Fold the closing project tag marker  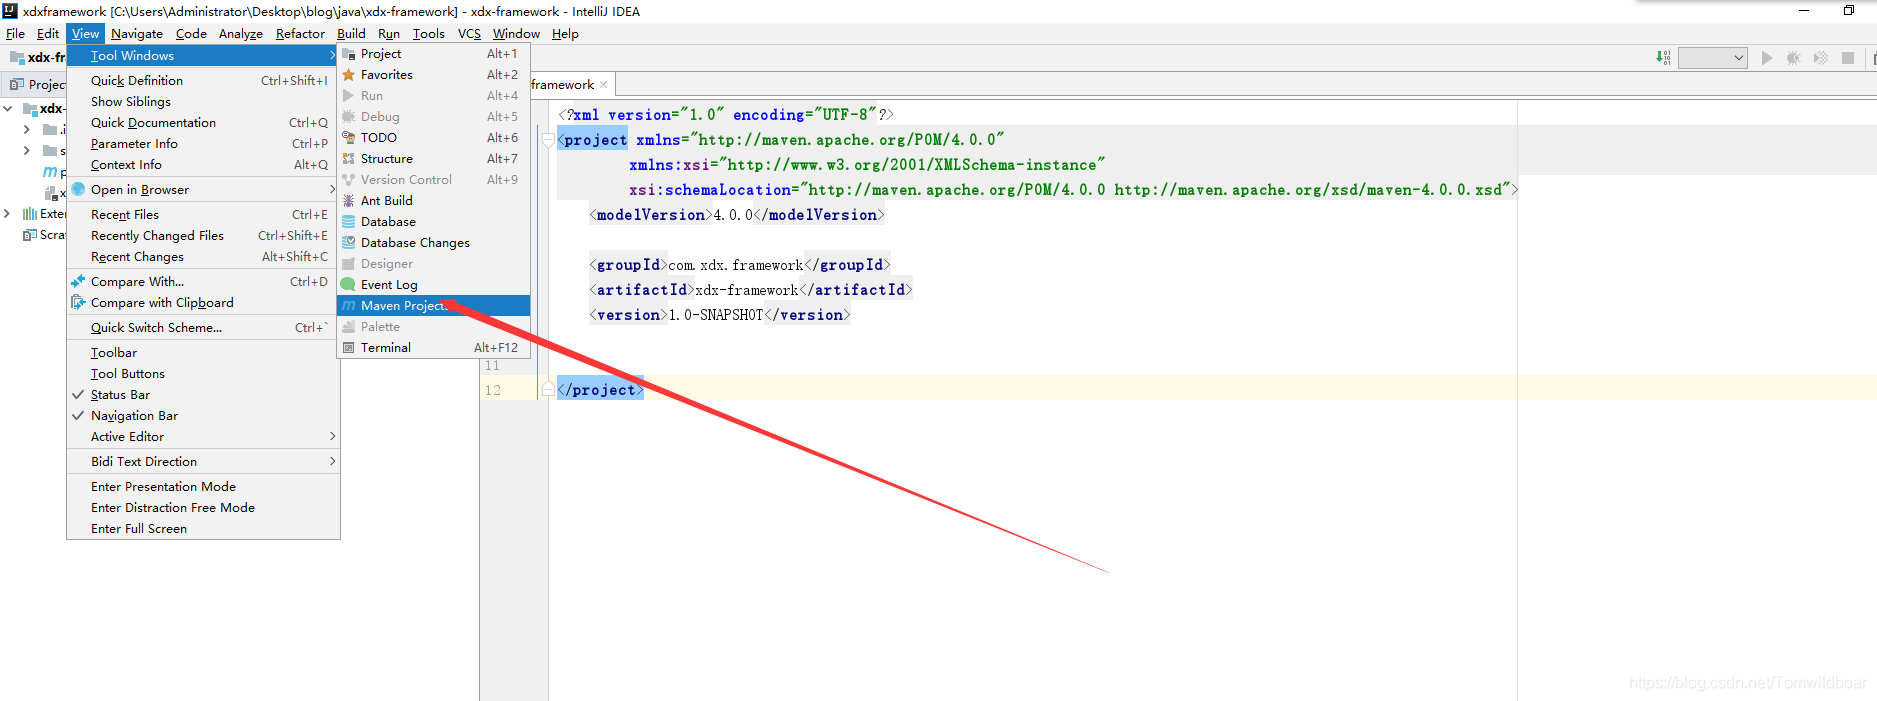(x=548, y=389)
